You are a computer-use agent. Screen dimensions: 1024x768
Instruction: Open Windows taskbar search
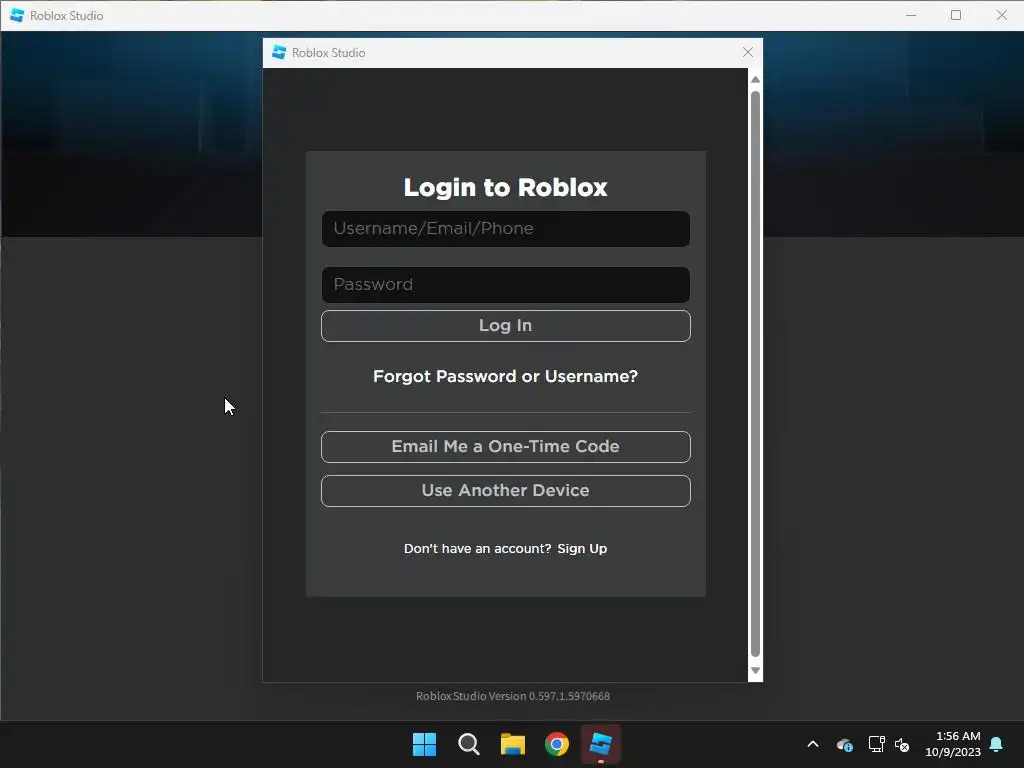pos(469,744)
